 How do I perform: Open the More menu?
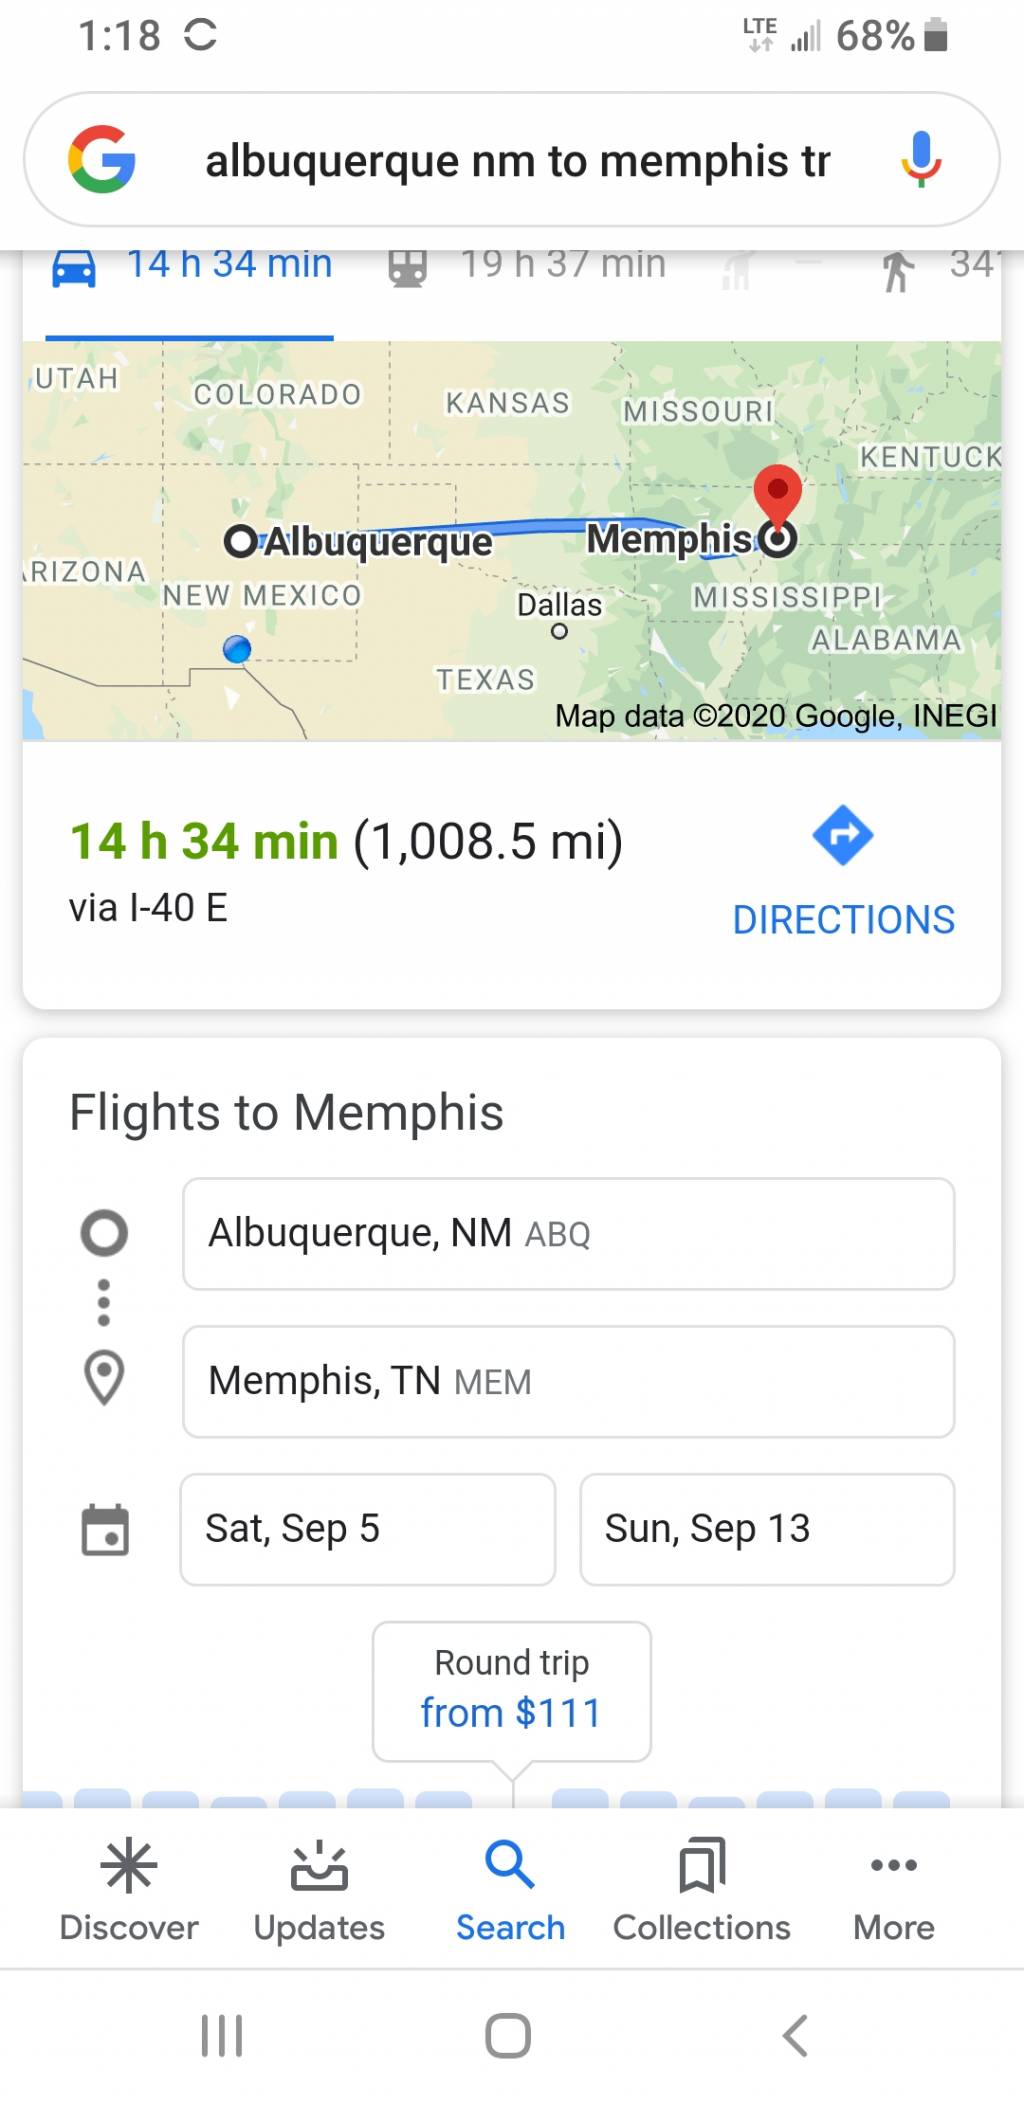tap(894, 1890)
